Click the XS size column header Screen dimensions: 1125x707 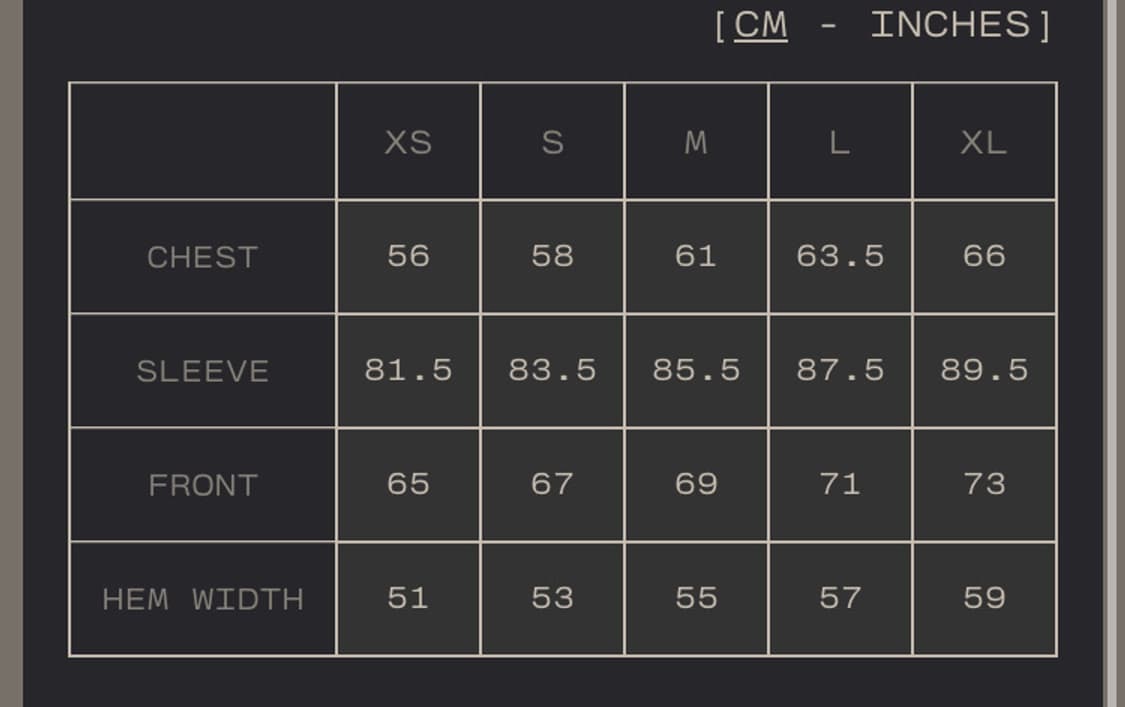click(408, 142)
